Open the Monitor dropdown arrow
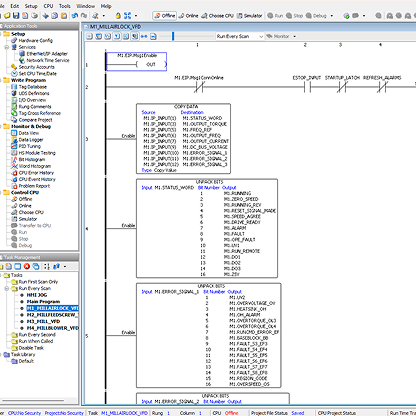The image size is (416, 416). (x=294, y=36)
